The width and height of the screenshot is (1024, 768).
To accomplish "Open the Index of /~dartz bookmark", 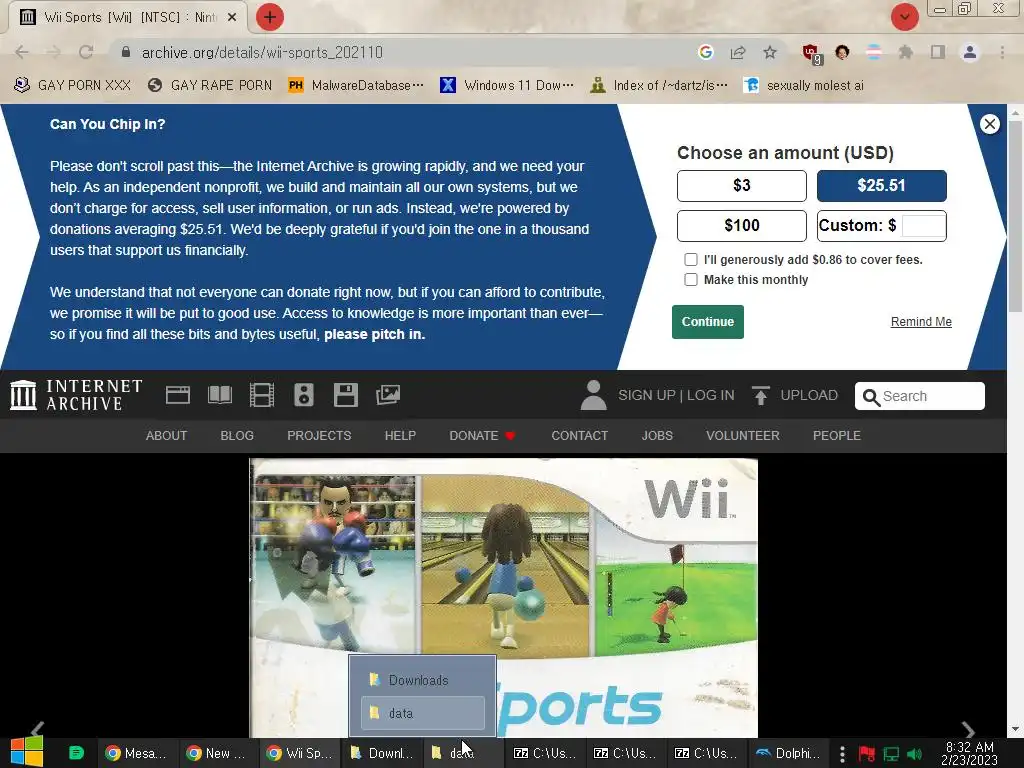I will [659, 86].
